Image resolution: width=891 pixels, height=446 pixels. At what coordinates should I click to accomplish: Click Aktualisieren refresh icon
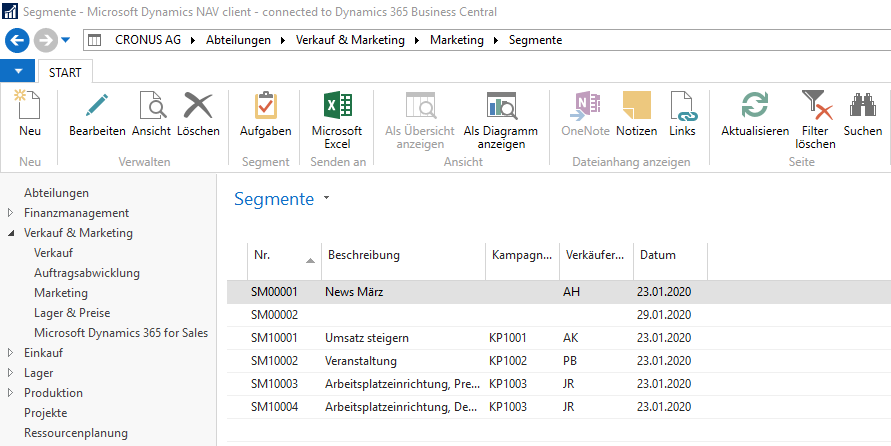click(x=755, y=105)
